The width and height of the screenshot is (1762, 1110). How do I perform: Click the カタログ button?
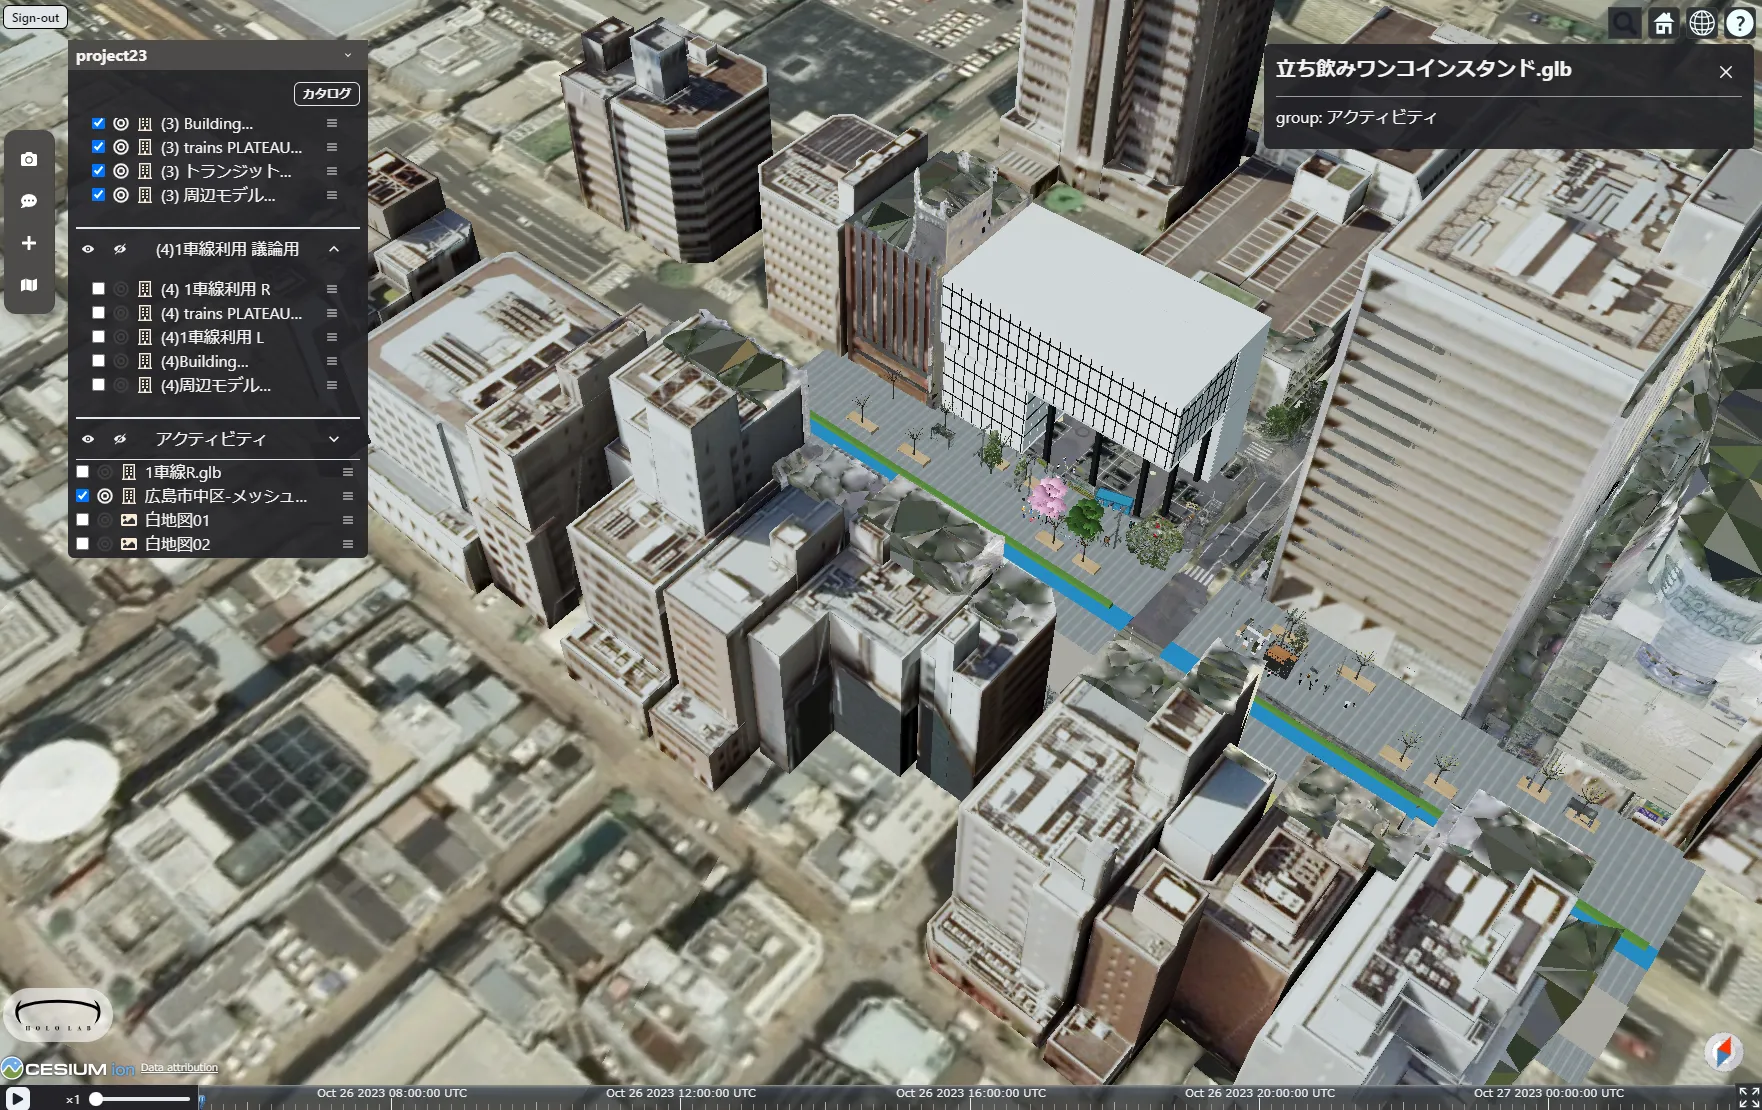tap(326, 93)
